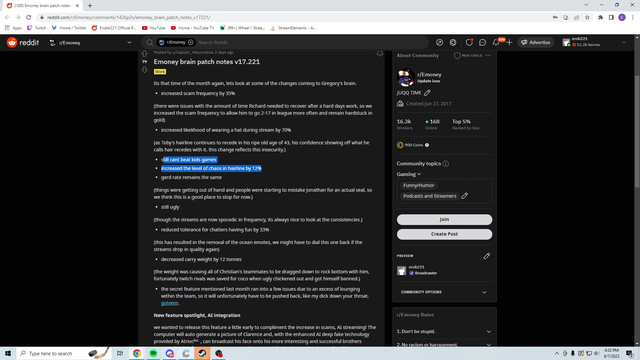Share this page from address bar
Viewport: 640px width, 360px height.
coord(576,17)
